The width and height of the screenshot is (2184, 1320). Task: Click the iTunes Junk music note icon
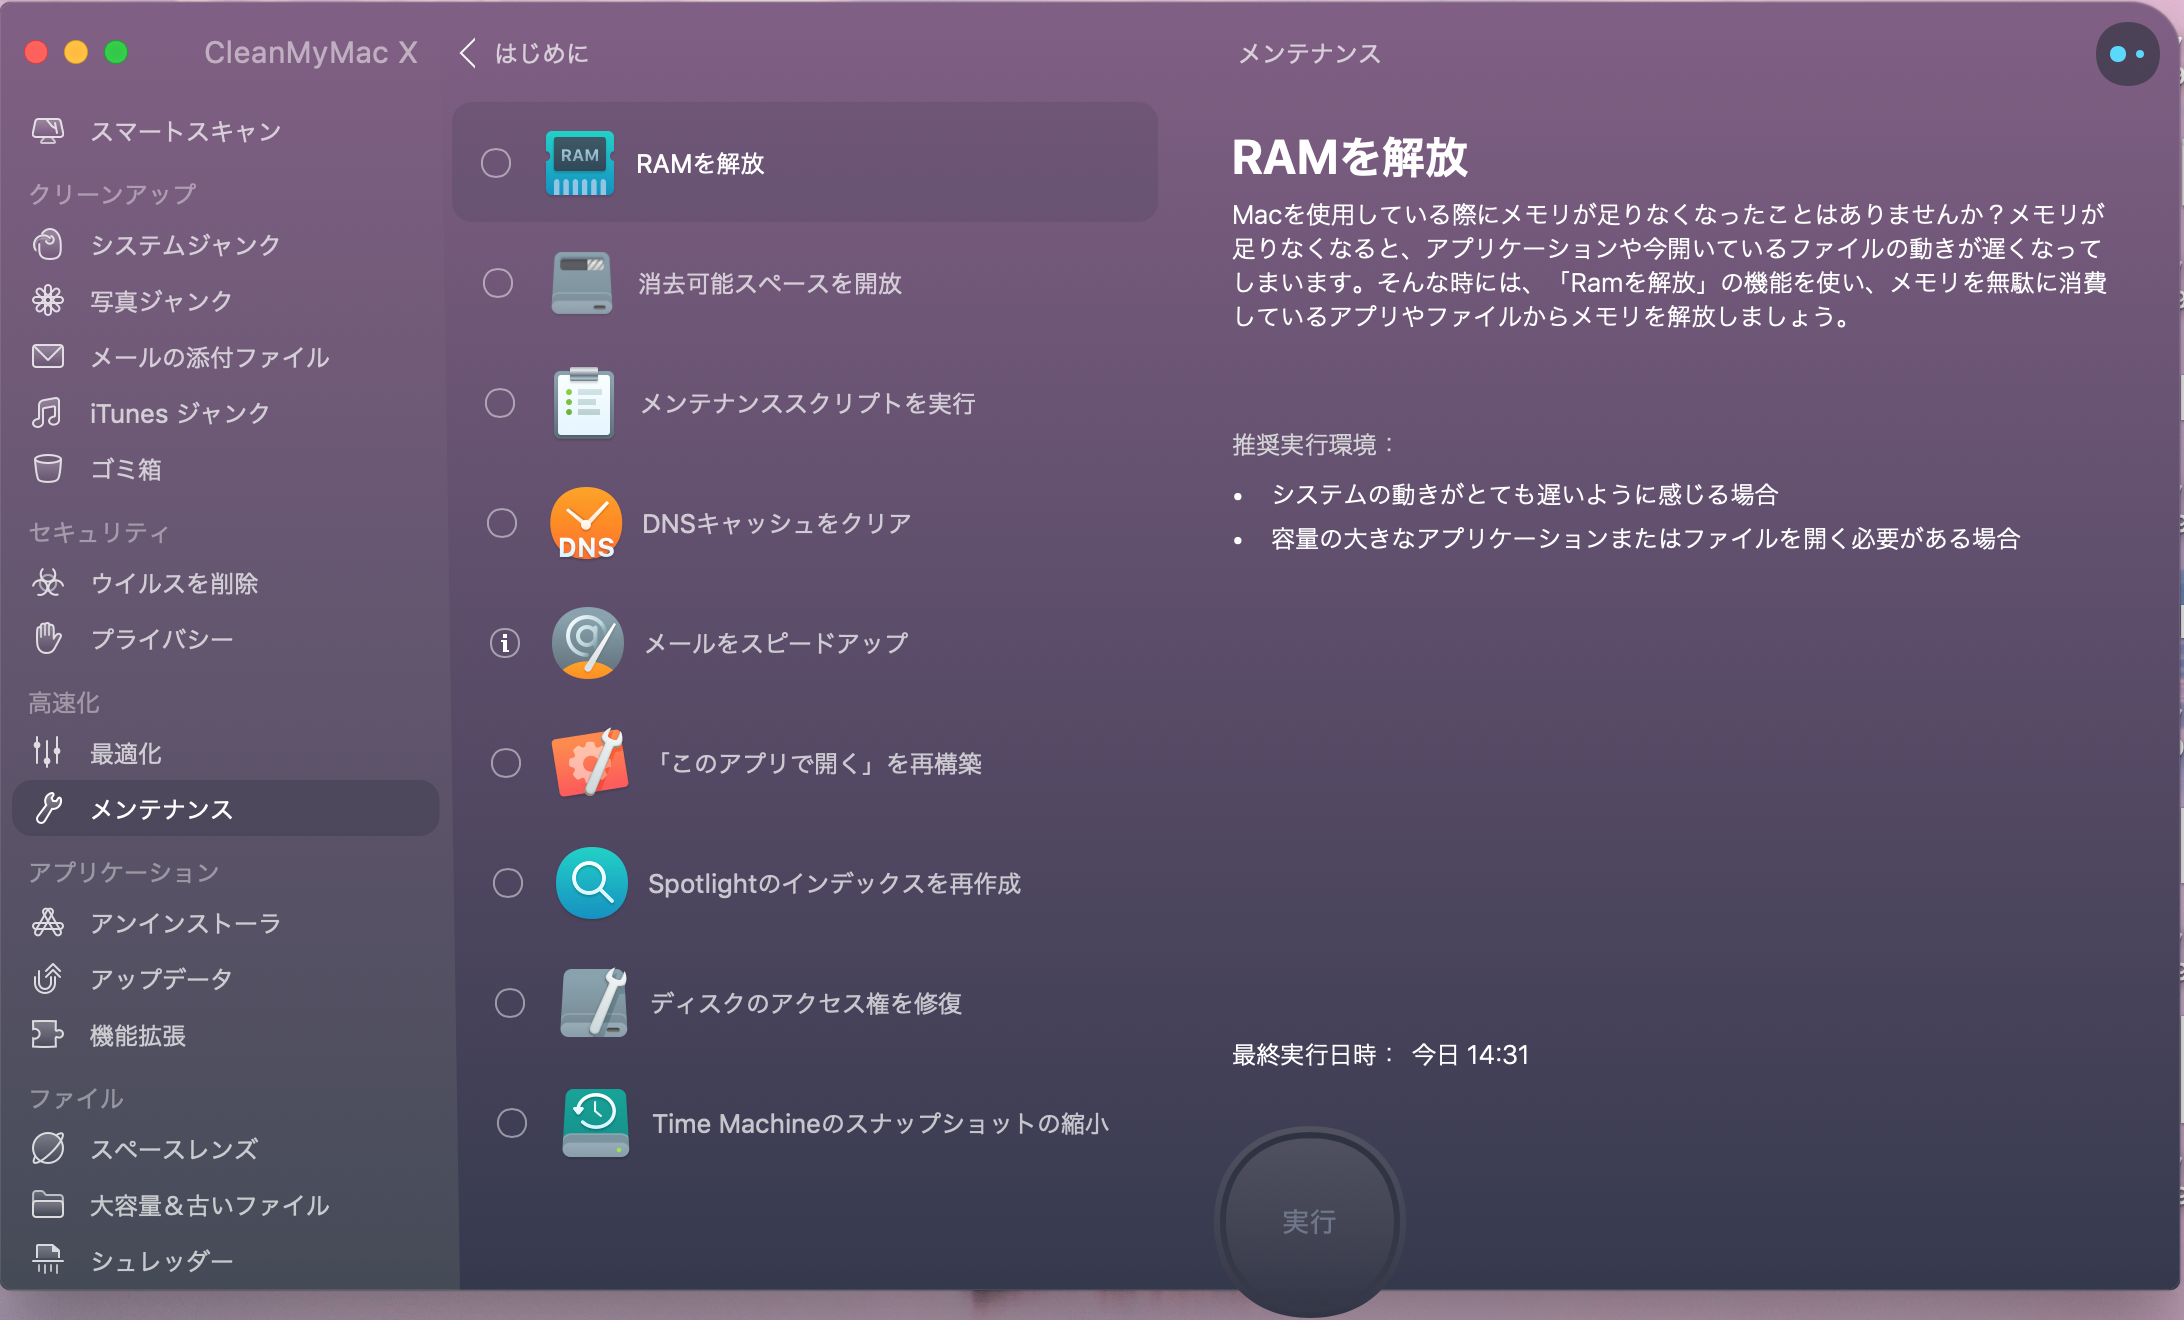[48, 412]
